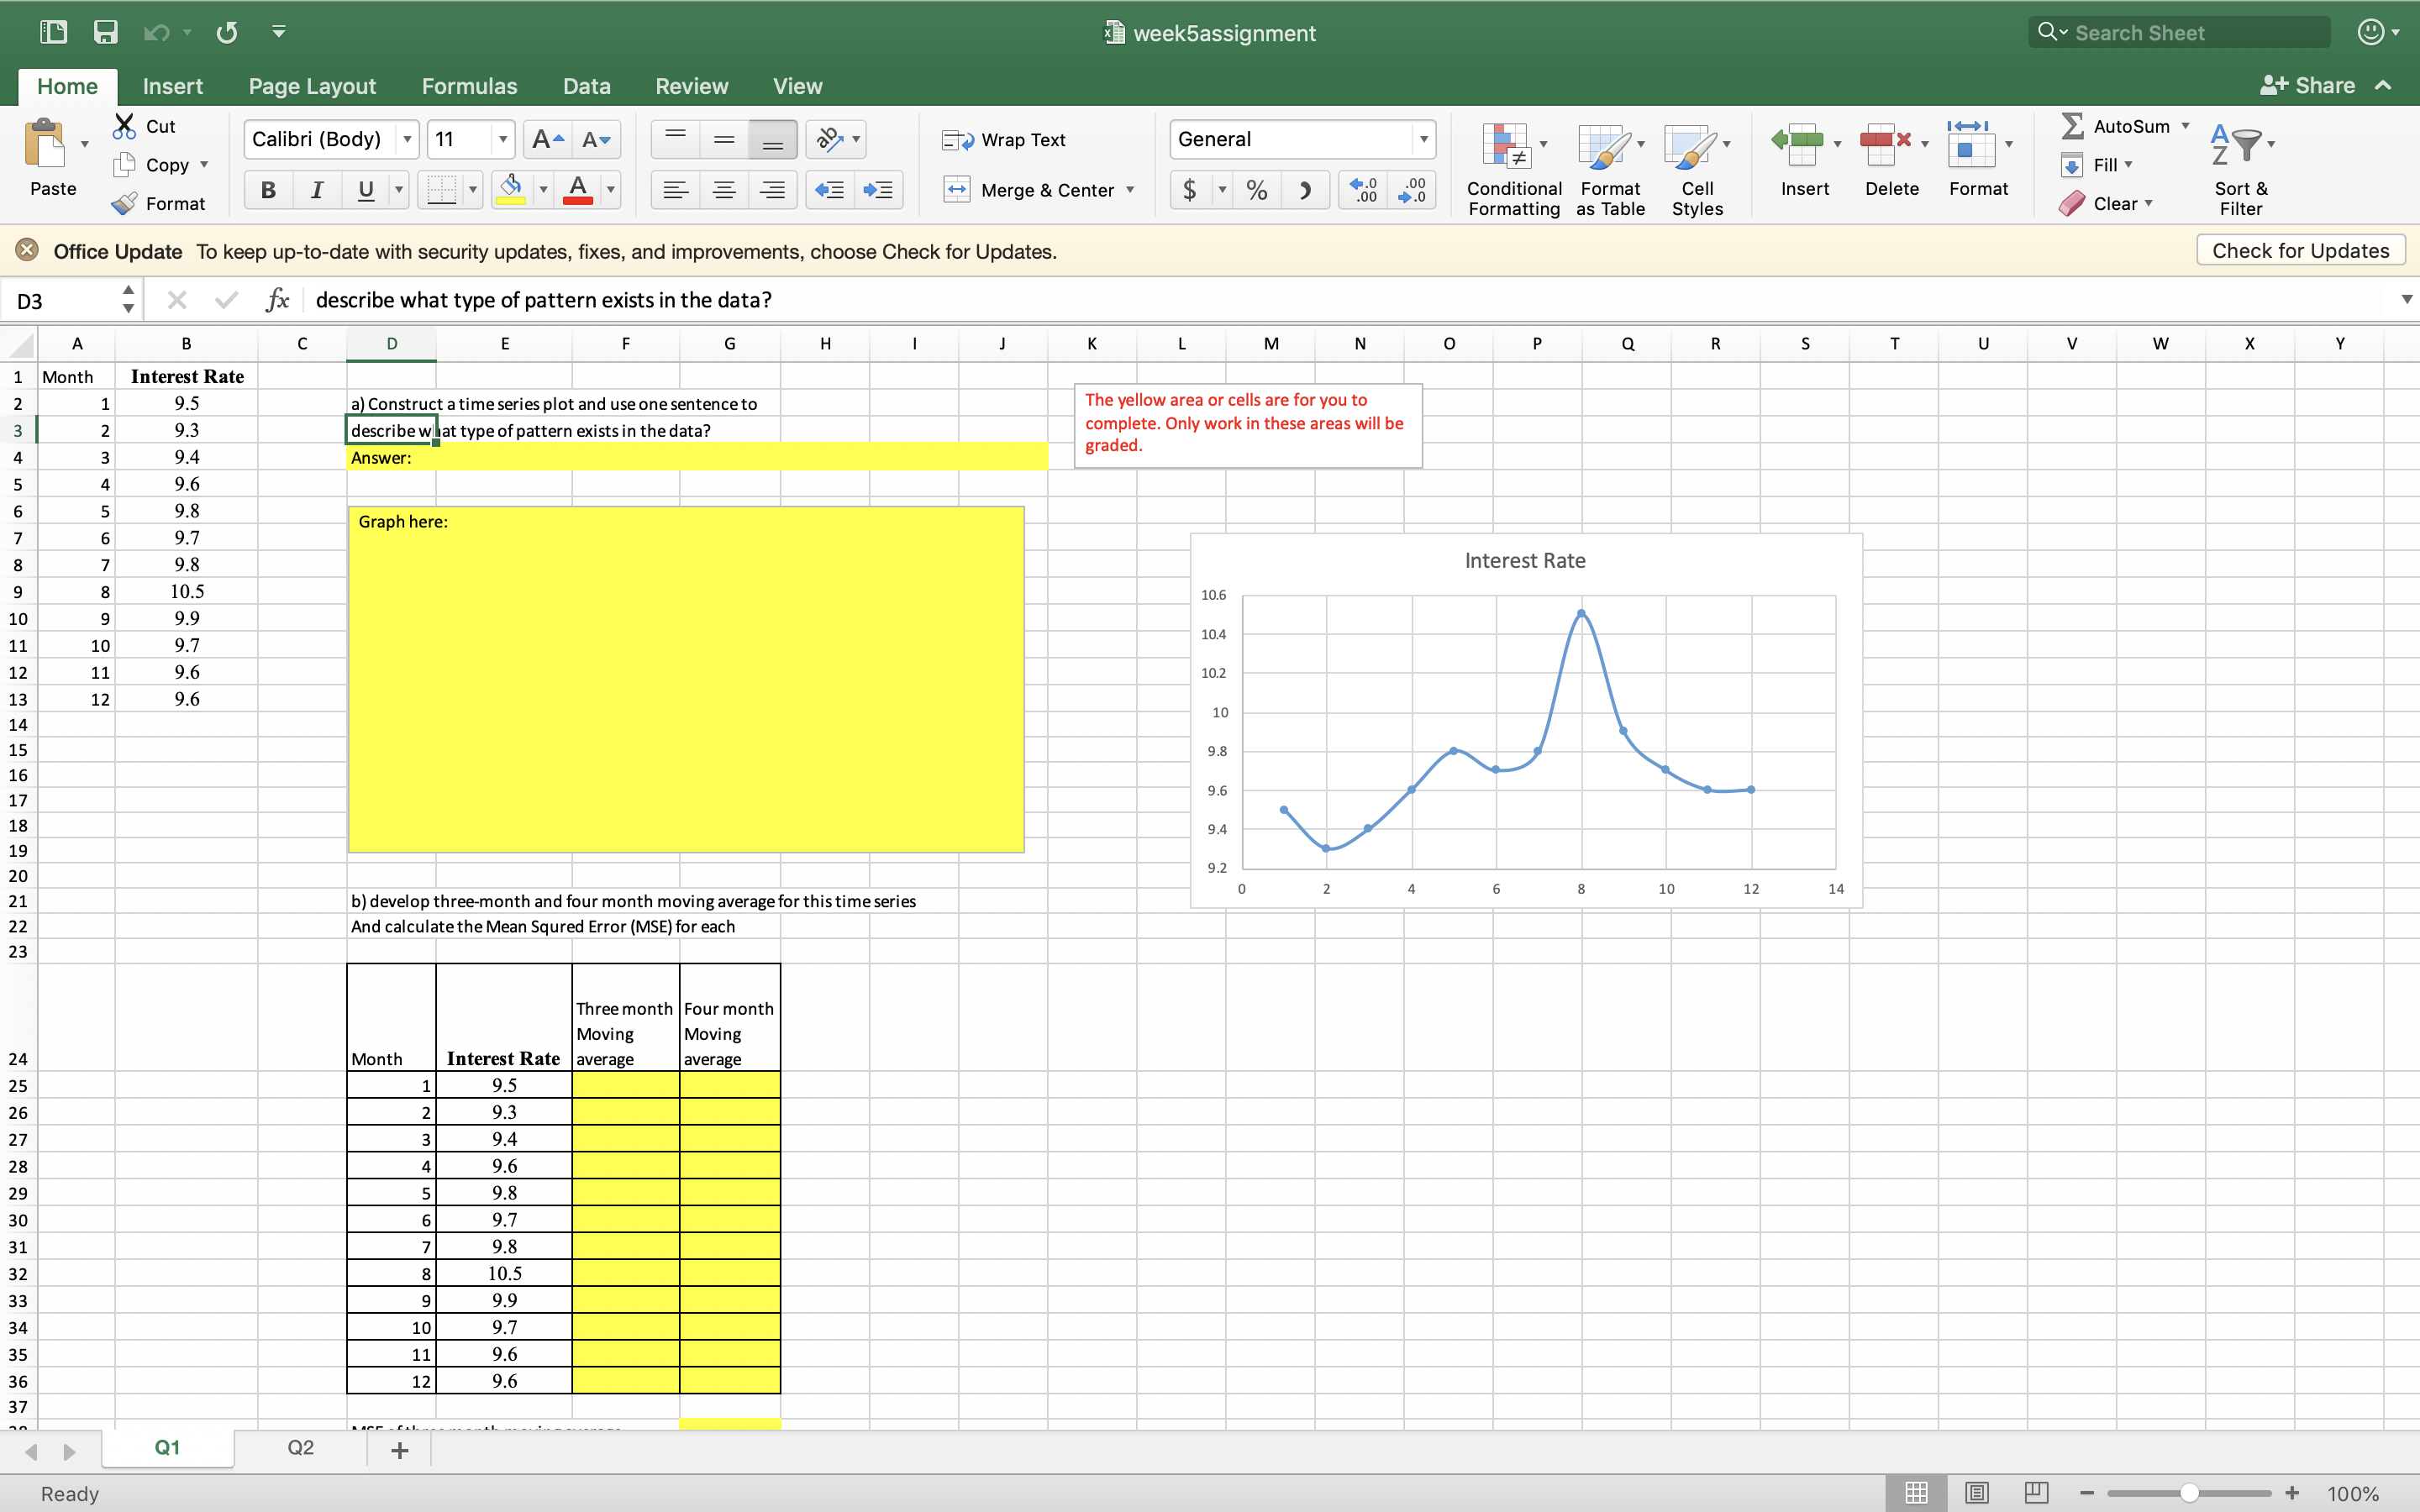This screenshot has height=1512, width=2420.
Task: Toggle italic formatting
Action: [316, 189]
